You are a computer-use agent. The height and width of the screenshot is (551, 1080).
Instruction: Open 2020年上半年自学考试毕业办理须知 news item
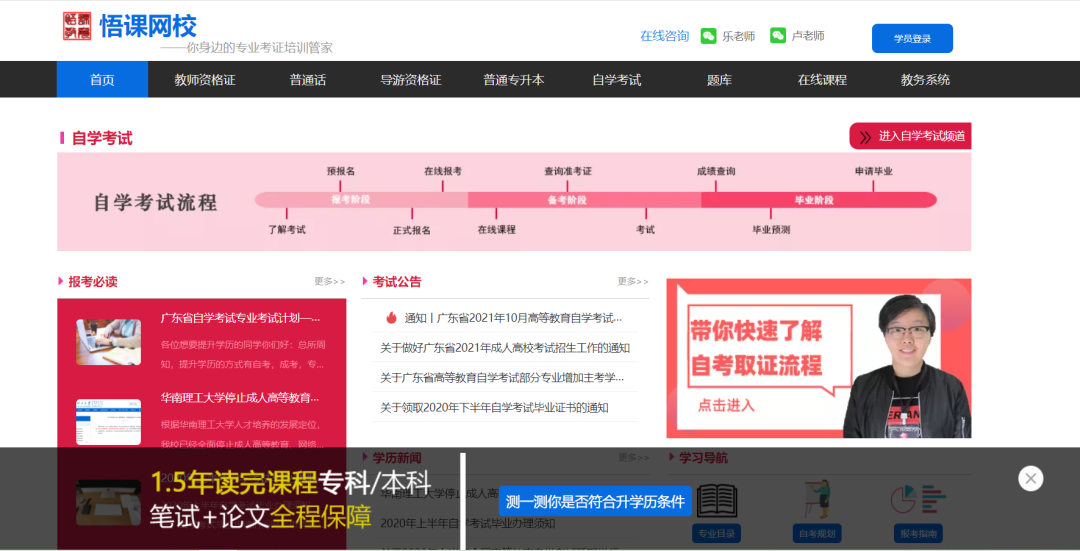pyautogui.click(x=468, y=523)
